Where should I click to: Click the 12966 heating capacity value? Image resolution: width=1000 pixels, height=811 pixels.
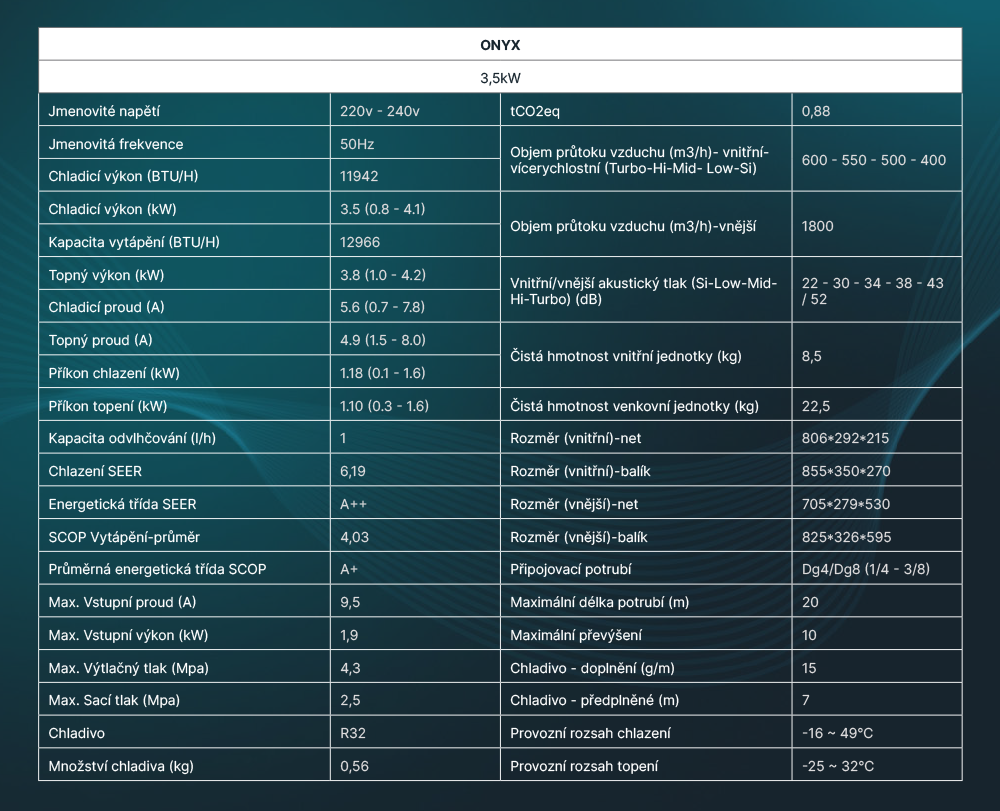(360, 242)
